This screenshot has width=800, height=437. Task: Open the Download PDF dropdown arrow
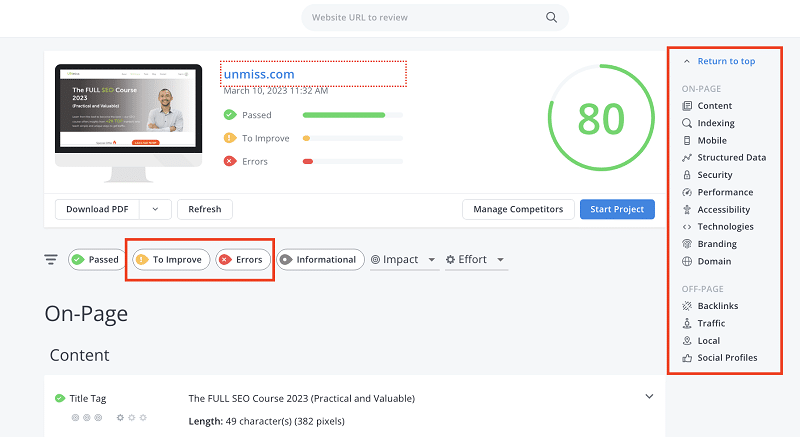pyautogui.click(x=155, y=209)
